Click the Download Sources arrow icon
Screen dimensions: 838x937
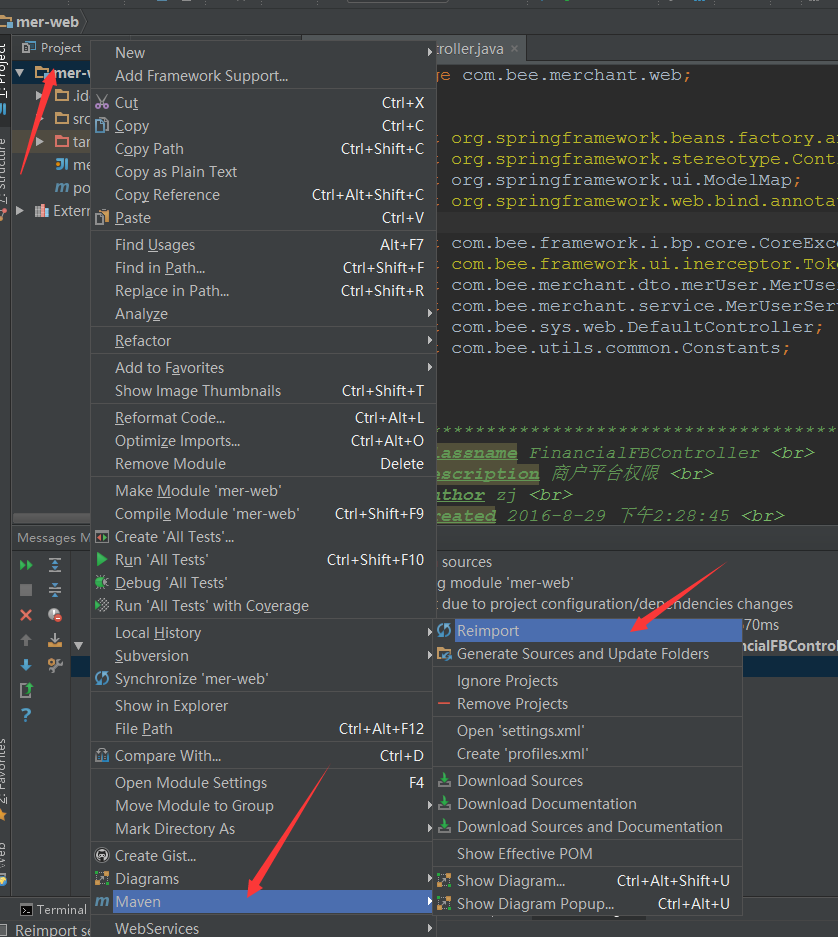(444, 780)
